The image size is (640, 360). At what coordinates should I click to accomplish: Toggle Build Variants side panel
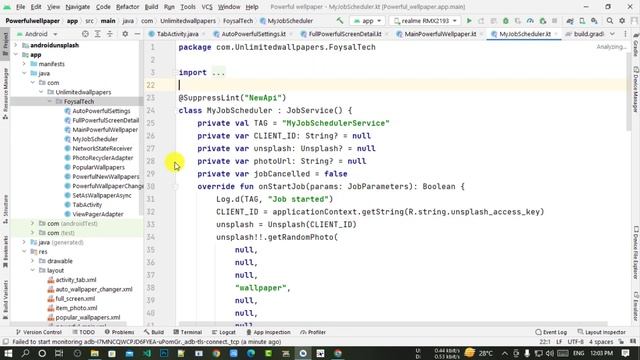[x=5, y=300]
